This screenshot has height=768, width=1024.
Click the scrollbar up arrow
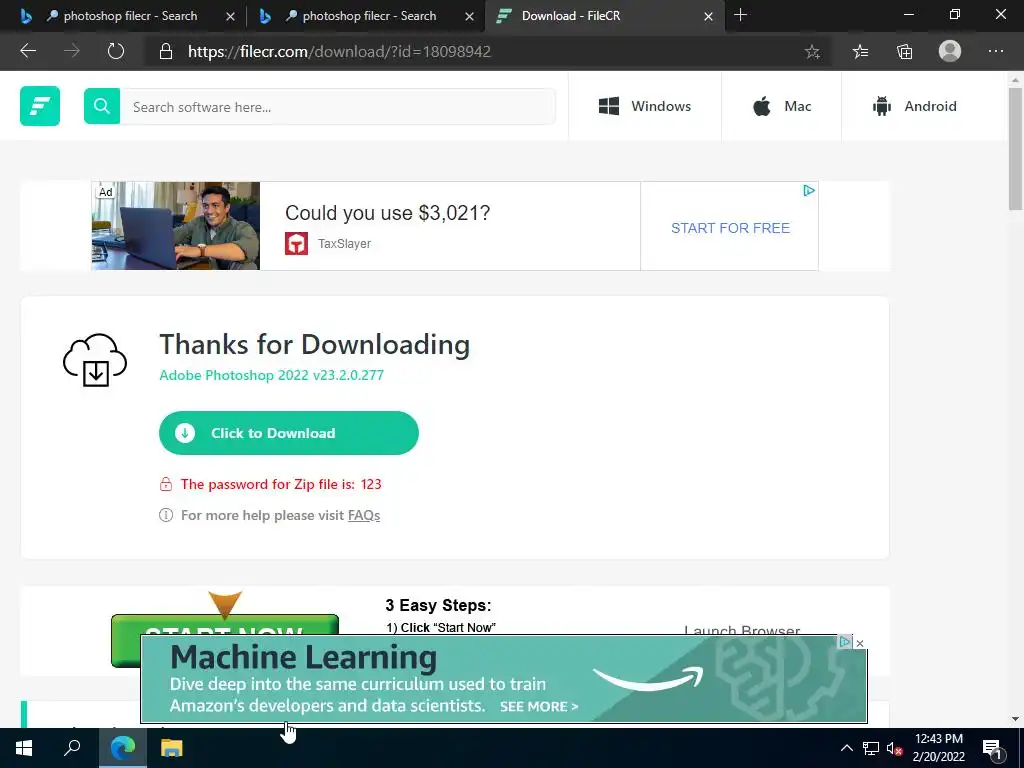coord(1015,80)
